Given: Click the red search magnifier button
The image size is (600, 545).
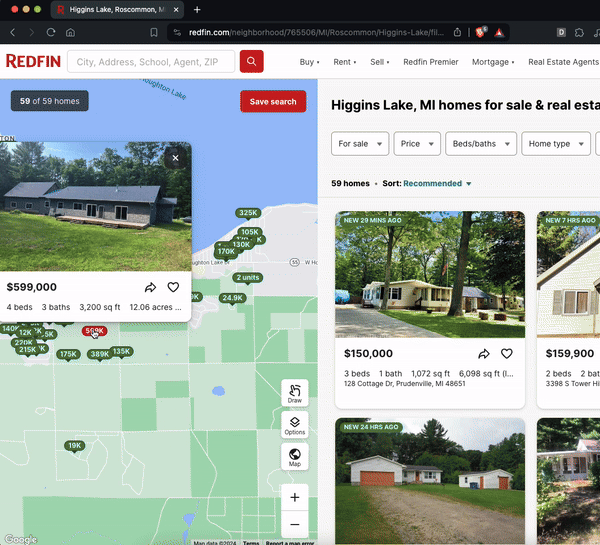Looking at the screenshot, I should (x=251, y=61).
